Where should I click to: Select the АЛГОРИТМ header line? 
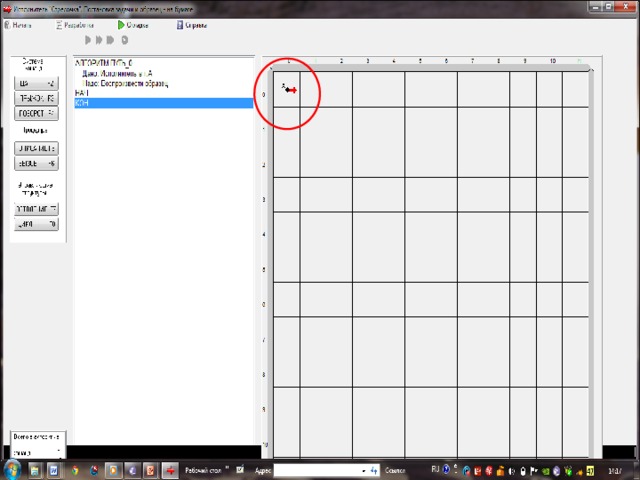point(104,63)
